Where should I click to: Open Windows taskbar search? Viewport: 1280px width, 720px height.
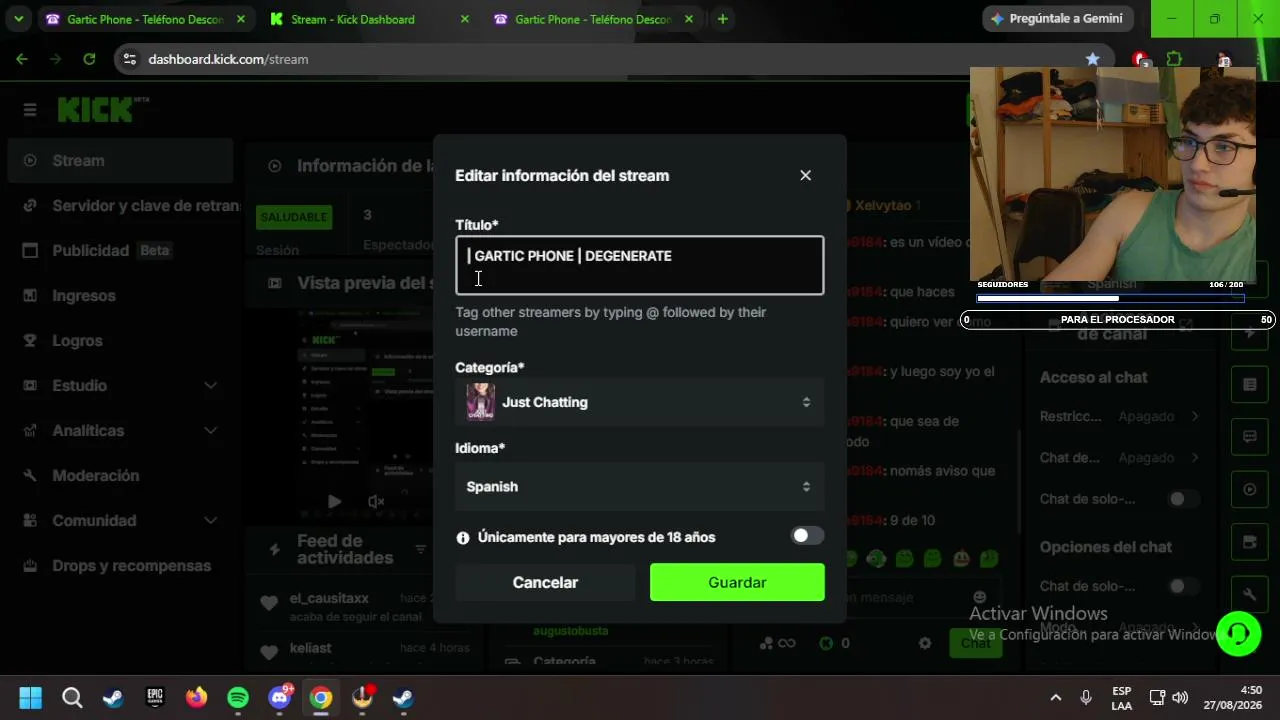[x=72, y=697]
